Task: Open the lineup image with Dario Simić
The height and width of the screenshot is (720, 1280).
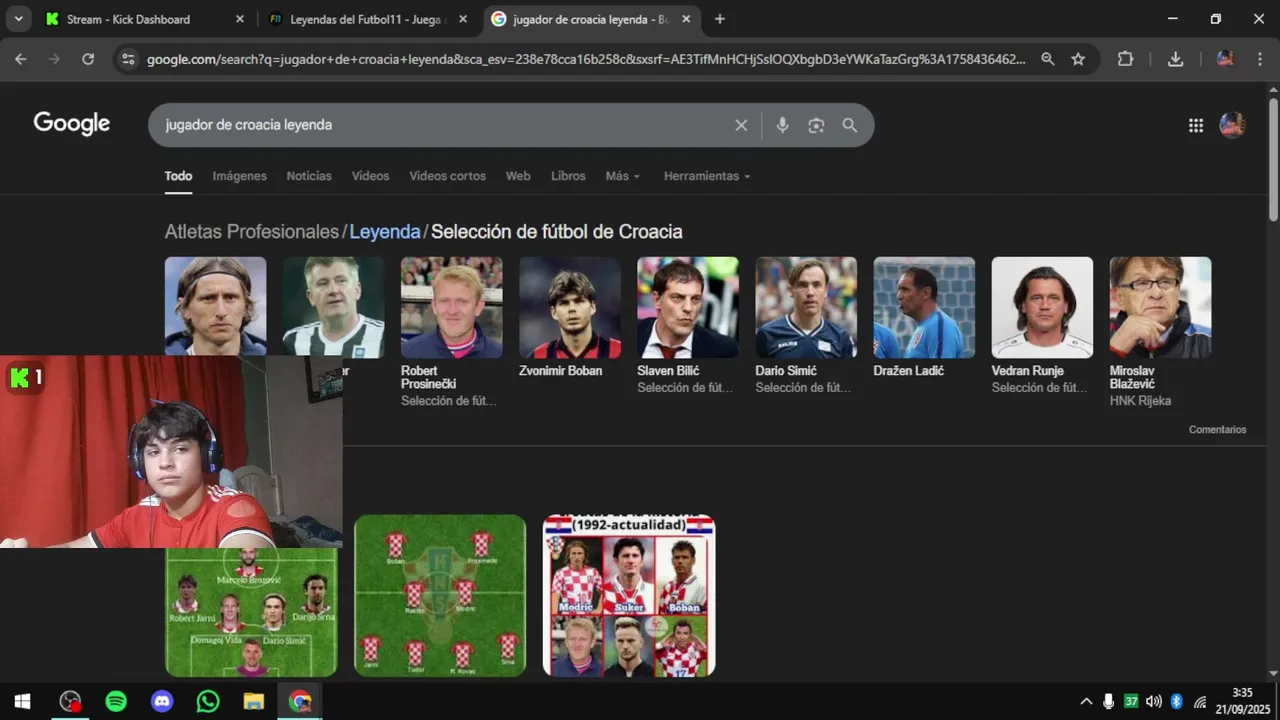Action: click(251, 612)
